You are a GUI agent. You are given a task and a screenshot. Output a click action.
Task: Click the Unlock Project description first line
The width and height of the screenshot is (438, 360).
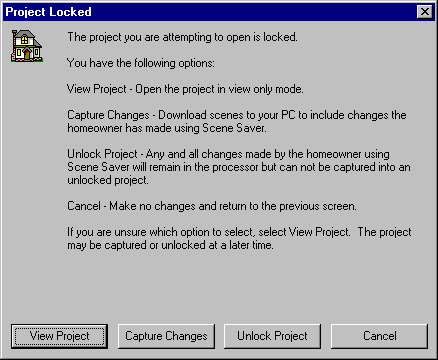228,154
